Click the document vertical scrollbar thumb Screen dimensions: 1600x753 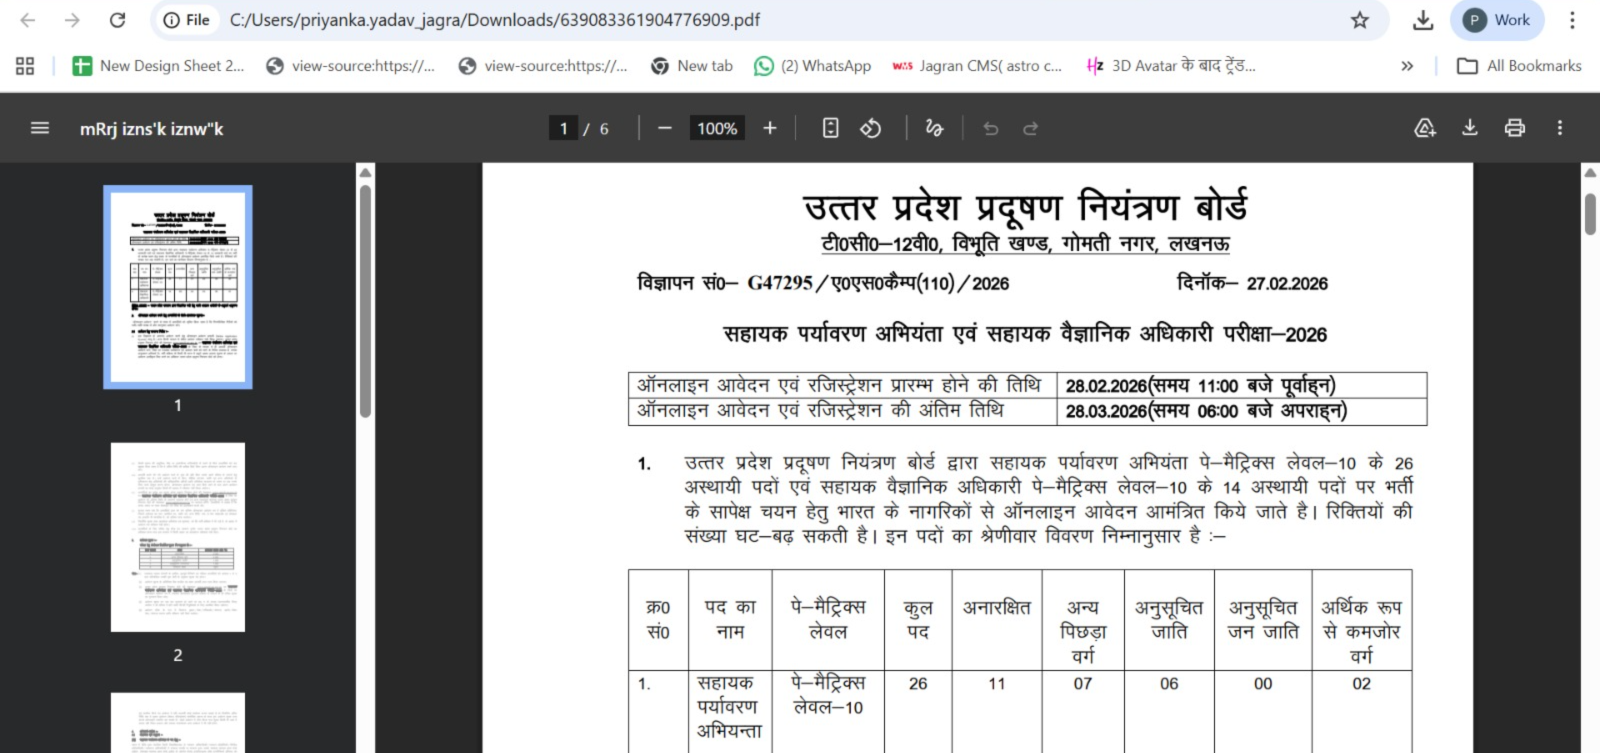pyautogui.click(x=1590, y=214)
